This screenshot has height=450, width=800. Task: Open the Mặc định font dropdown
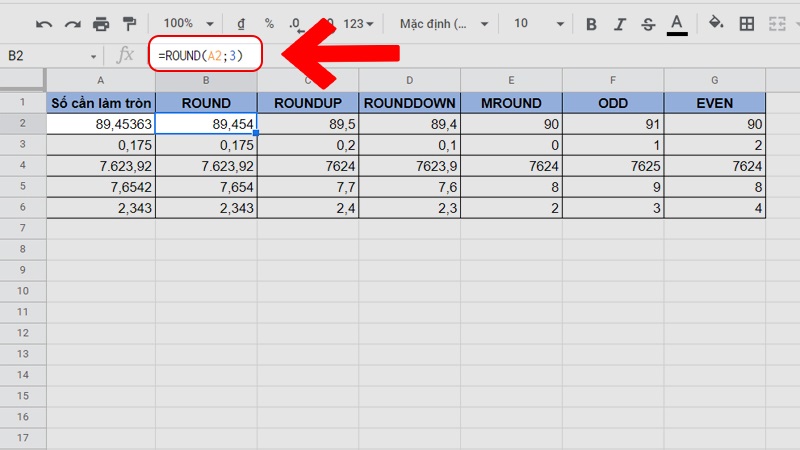coord(443,23)
